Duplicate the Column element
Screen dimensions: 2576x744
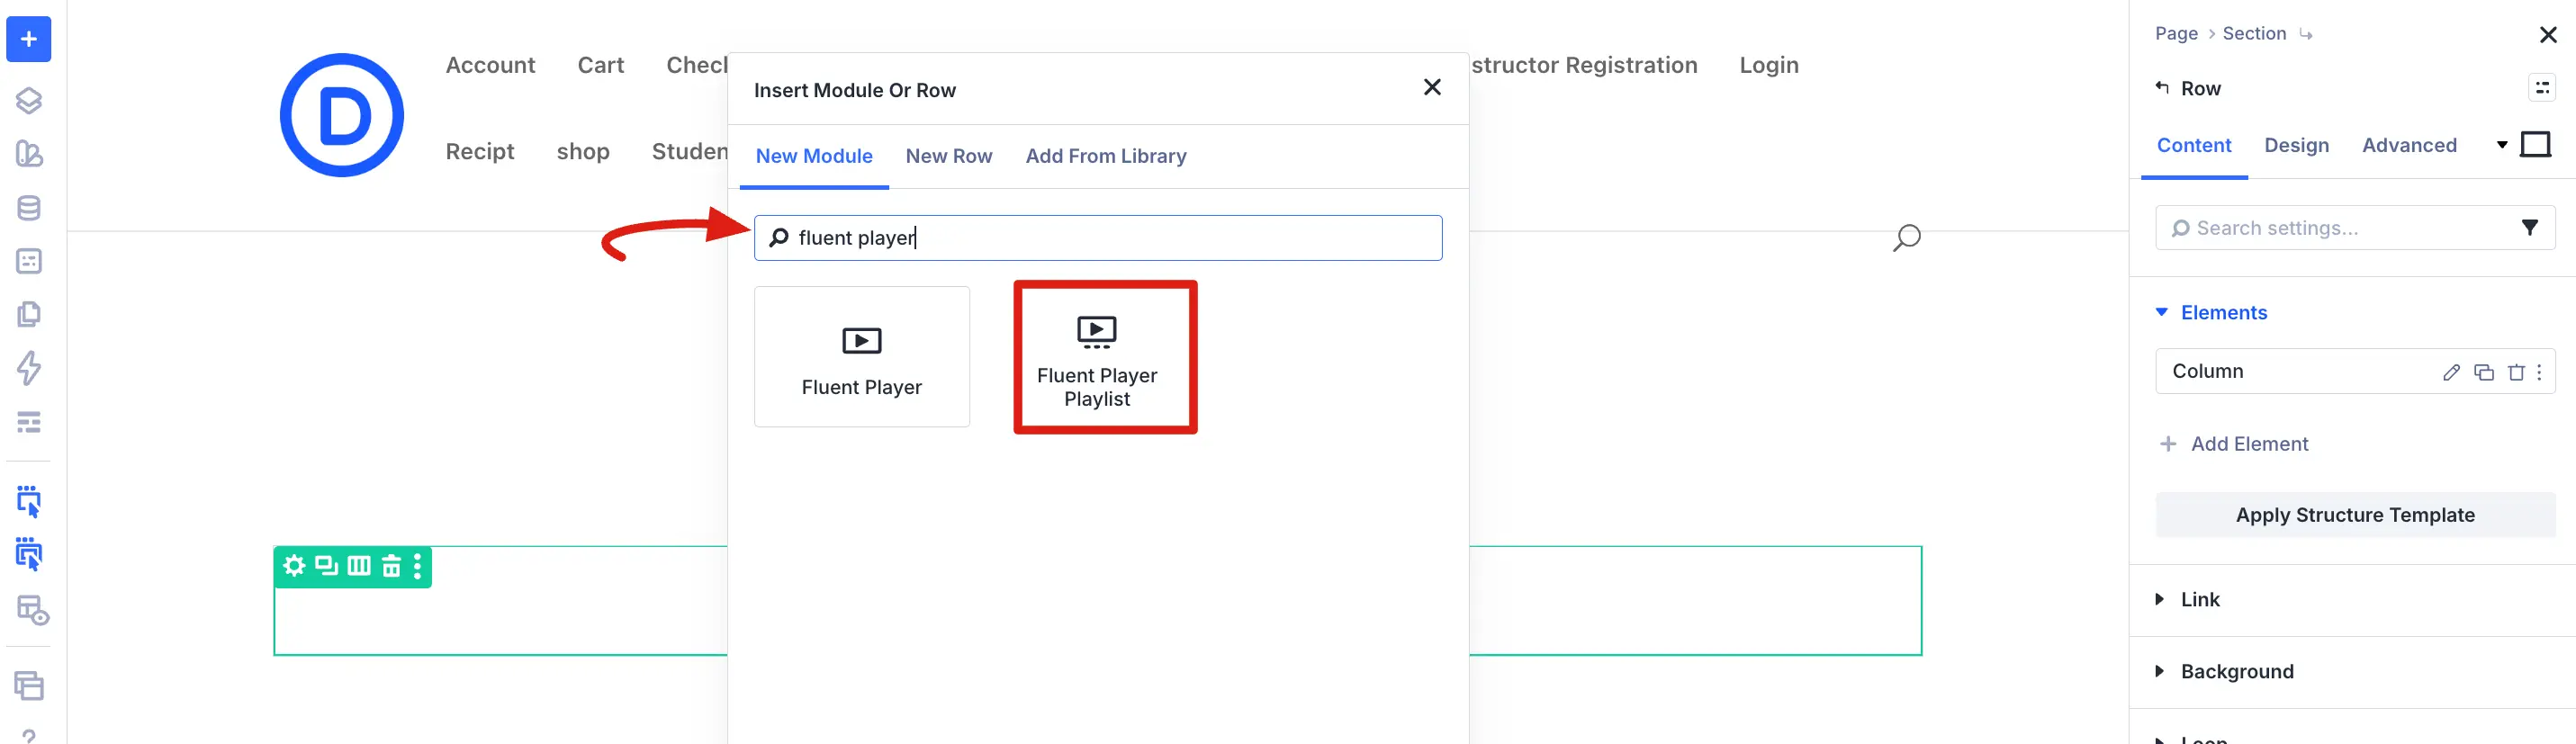[2484, 372]
